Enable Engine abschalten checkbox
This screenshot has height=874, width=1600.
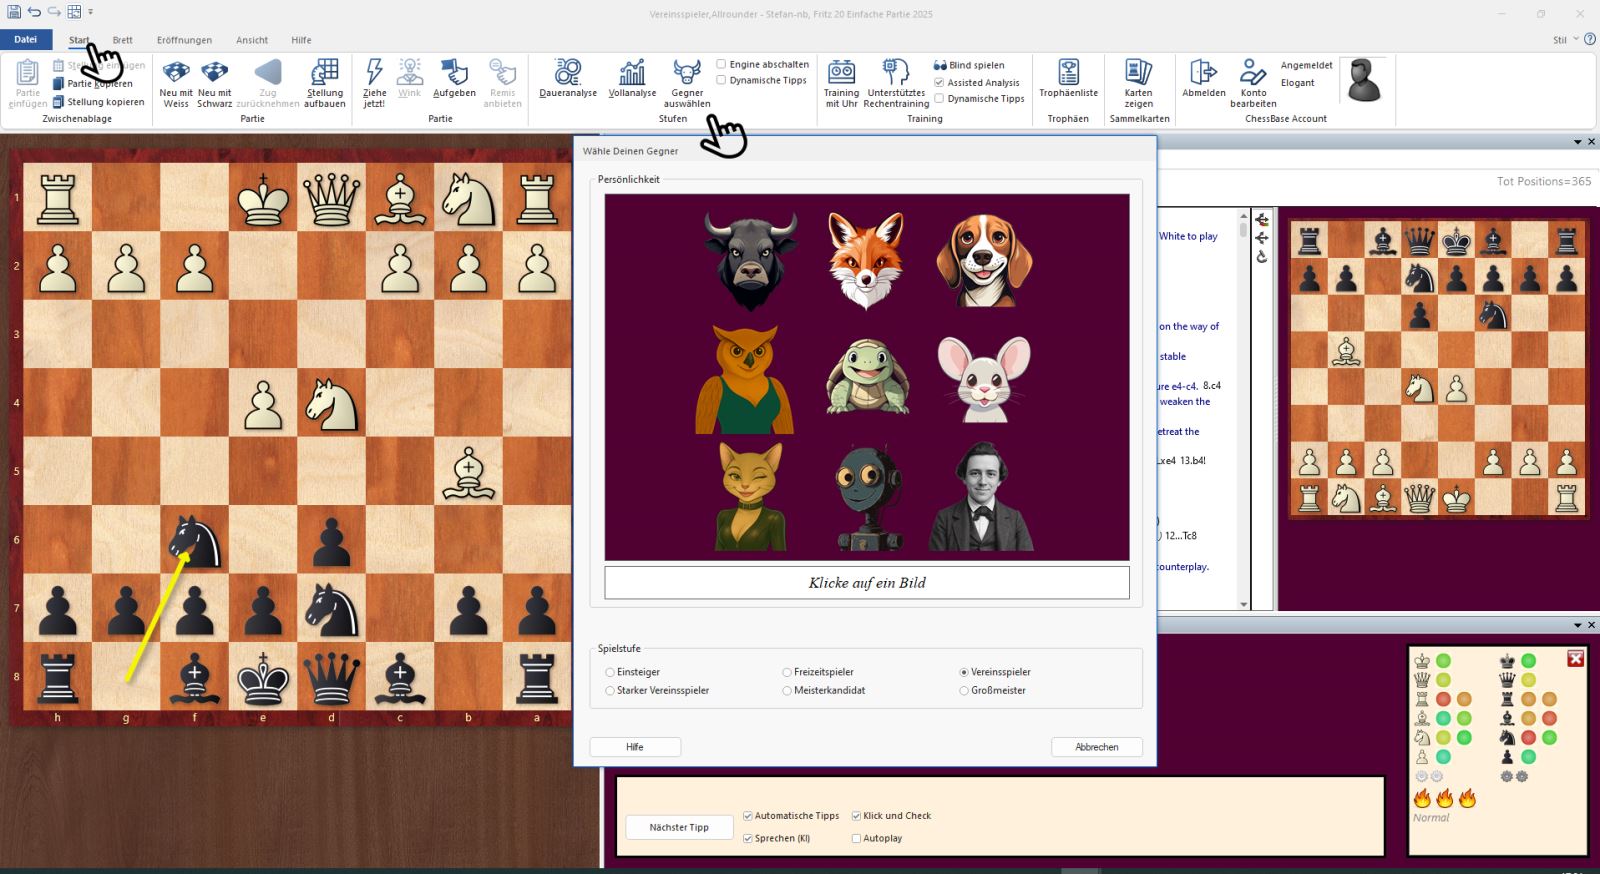(722, 64)
